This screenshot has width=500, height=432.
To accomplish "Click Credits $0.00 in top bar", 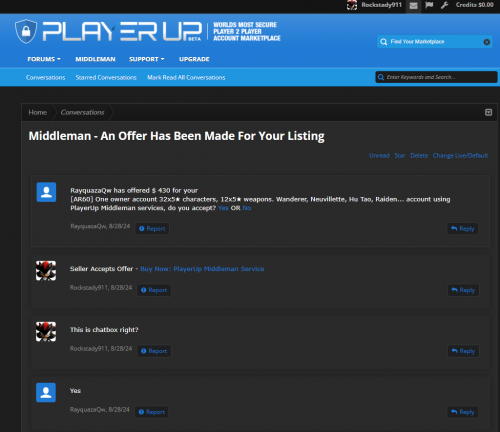I will point(475,5).
